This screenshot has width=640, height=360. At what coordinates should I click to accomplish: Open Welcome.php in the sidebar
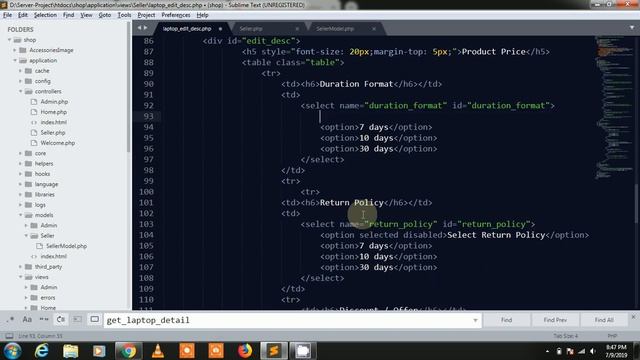(58, 143)
